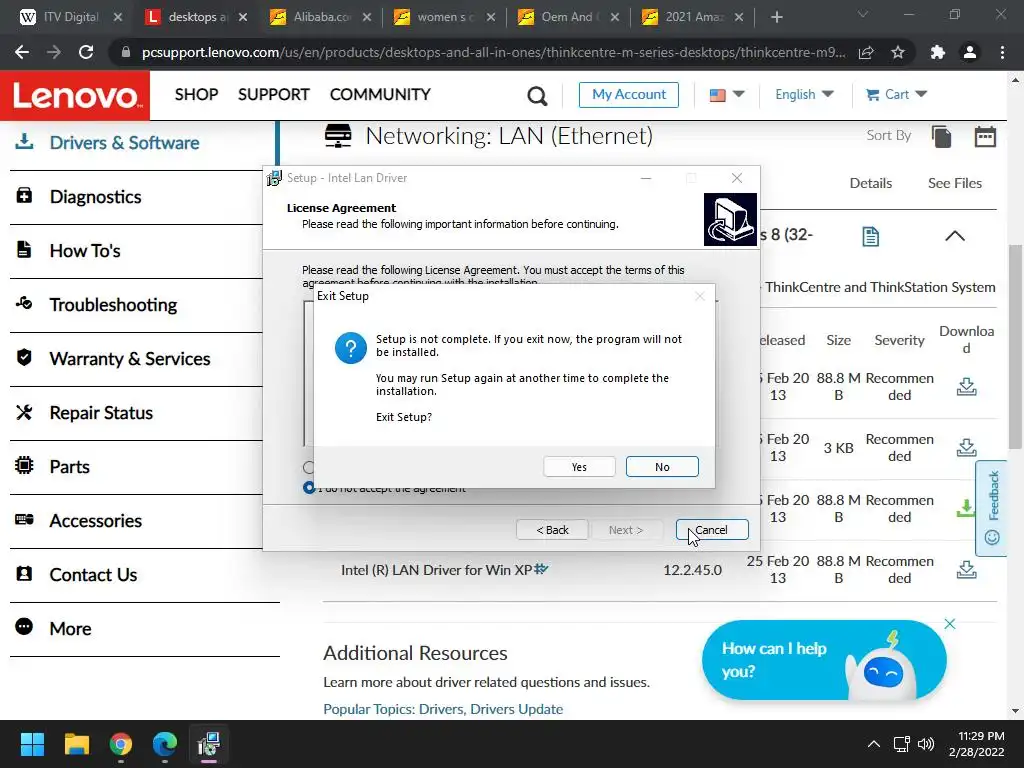Click Details link
Viewport: 1024px width, 768px height.
click(871, 184)
